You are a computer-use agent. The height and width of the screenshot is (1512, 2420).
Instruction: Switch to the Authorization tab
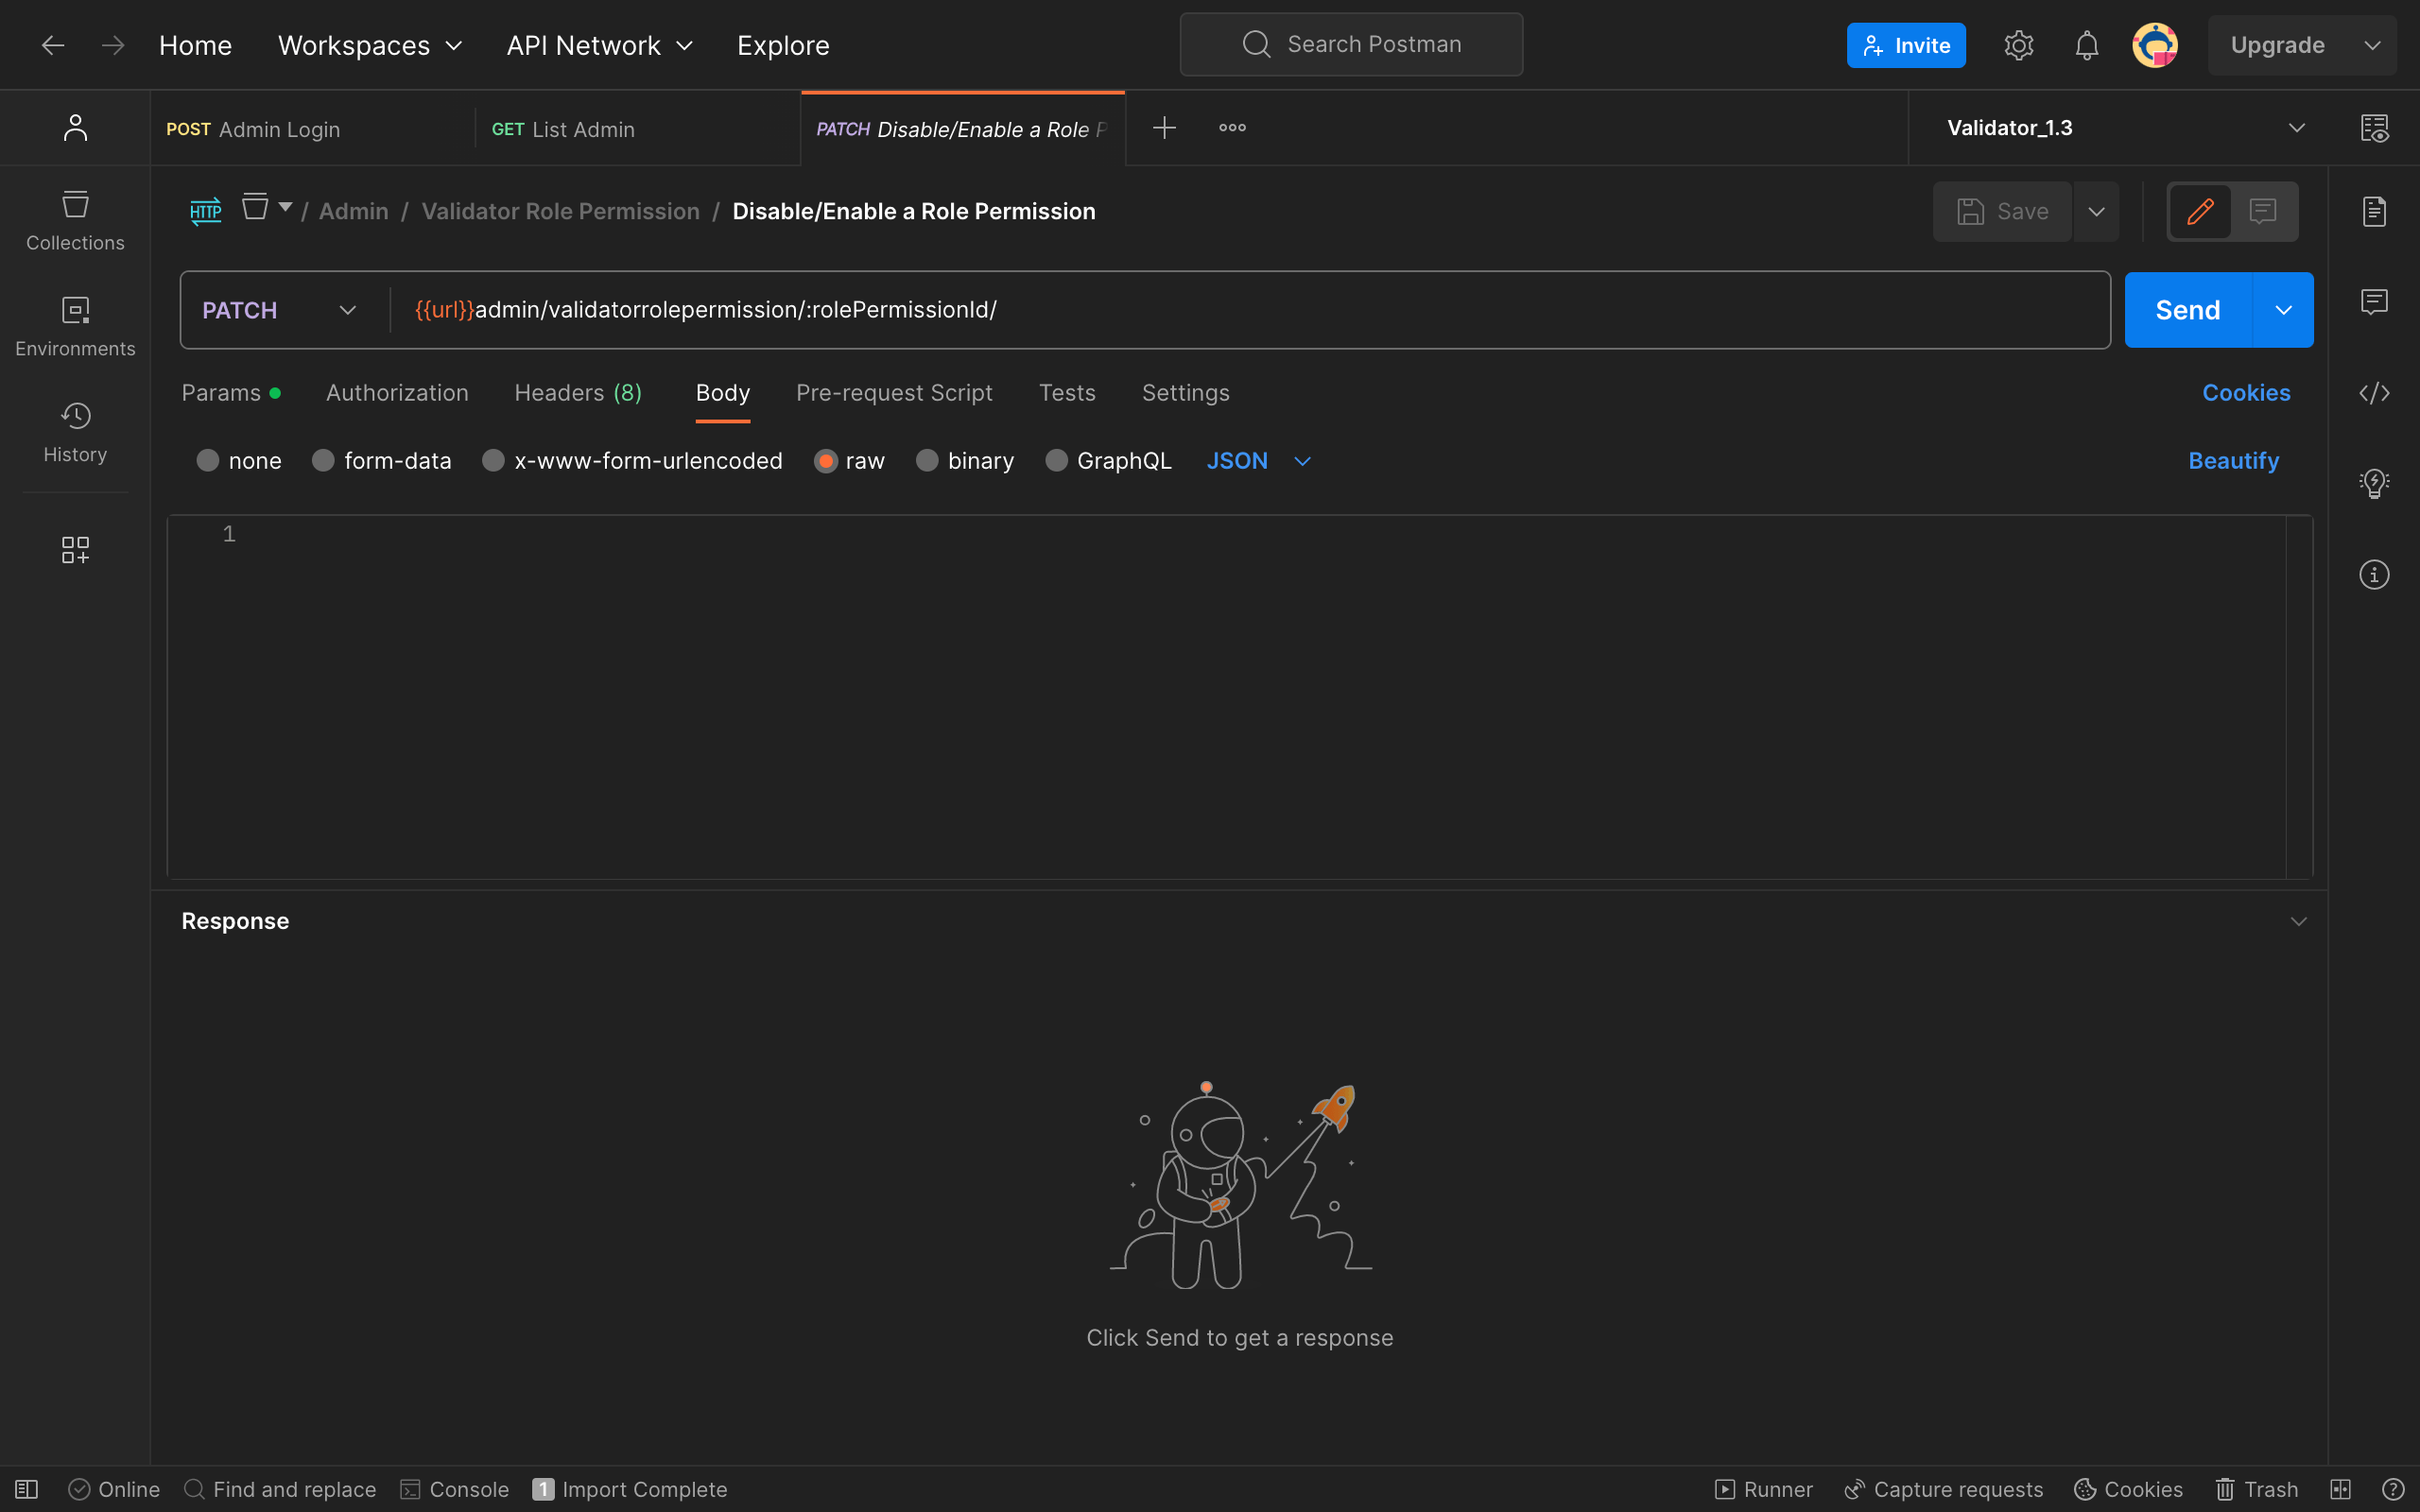click(396, 392)
